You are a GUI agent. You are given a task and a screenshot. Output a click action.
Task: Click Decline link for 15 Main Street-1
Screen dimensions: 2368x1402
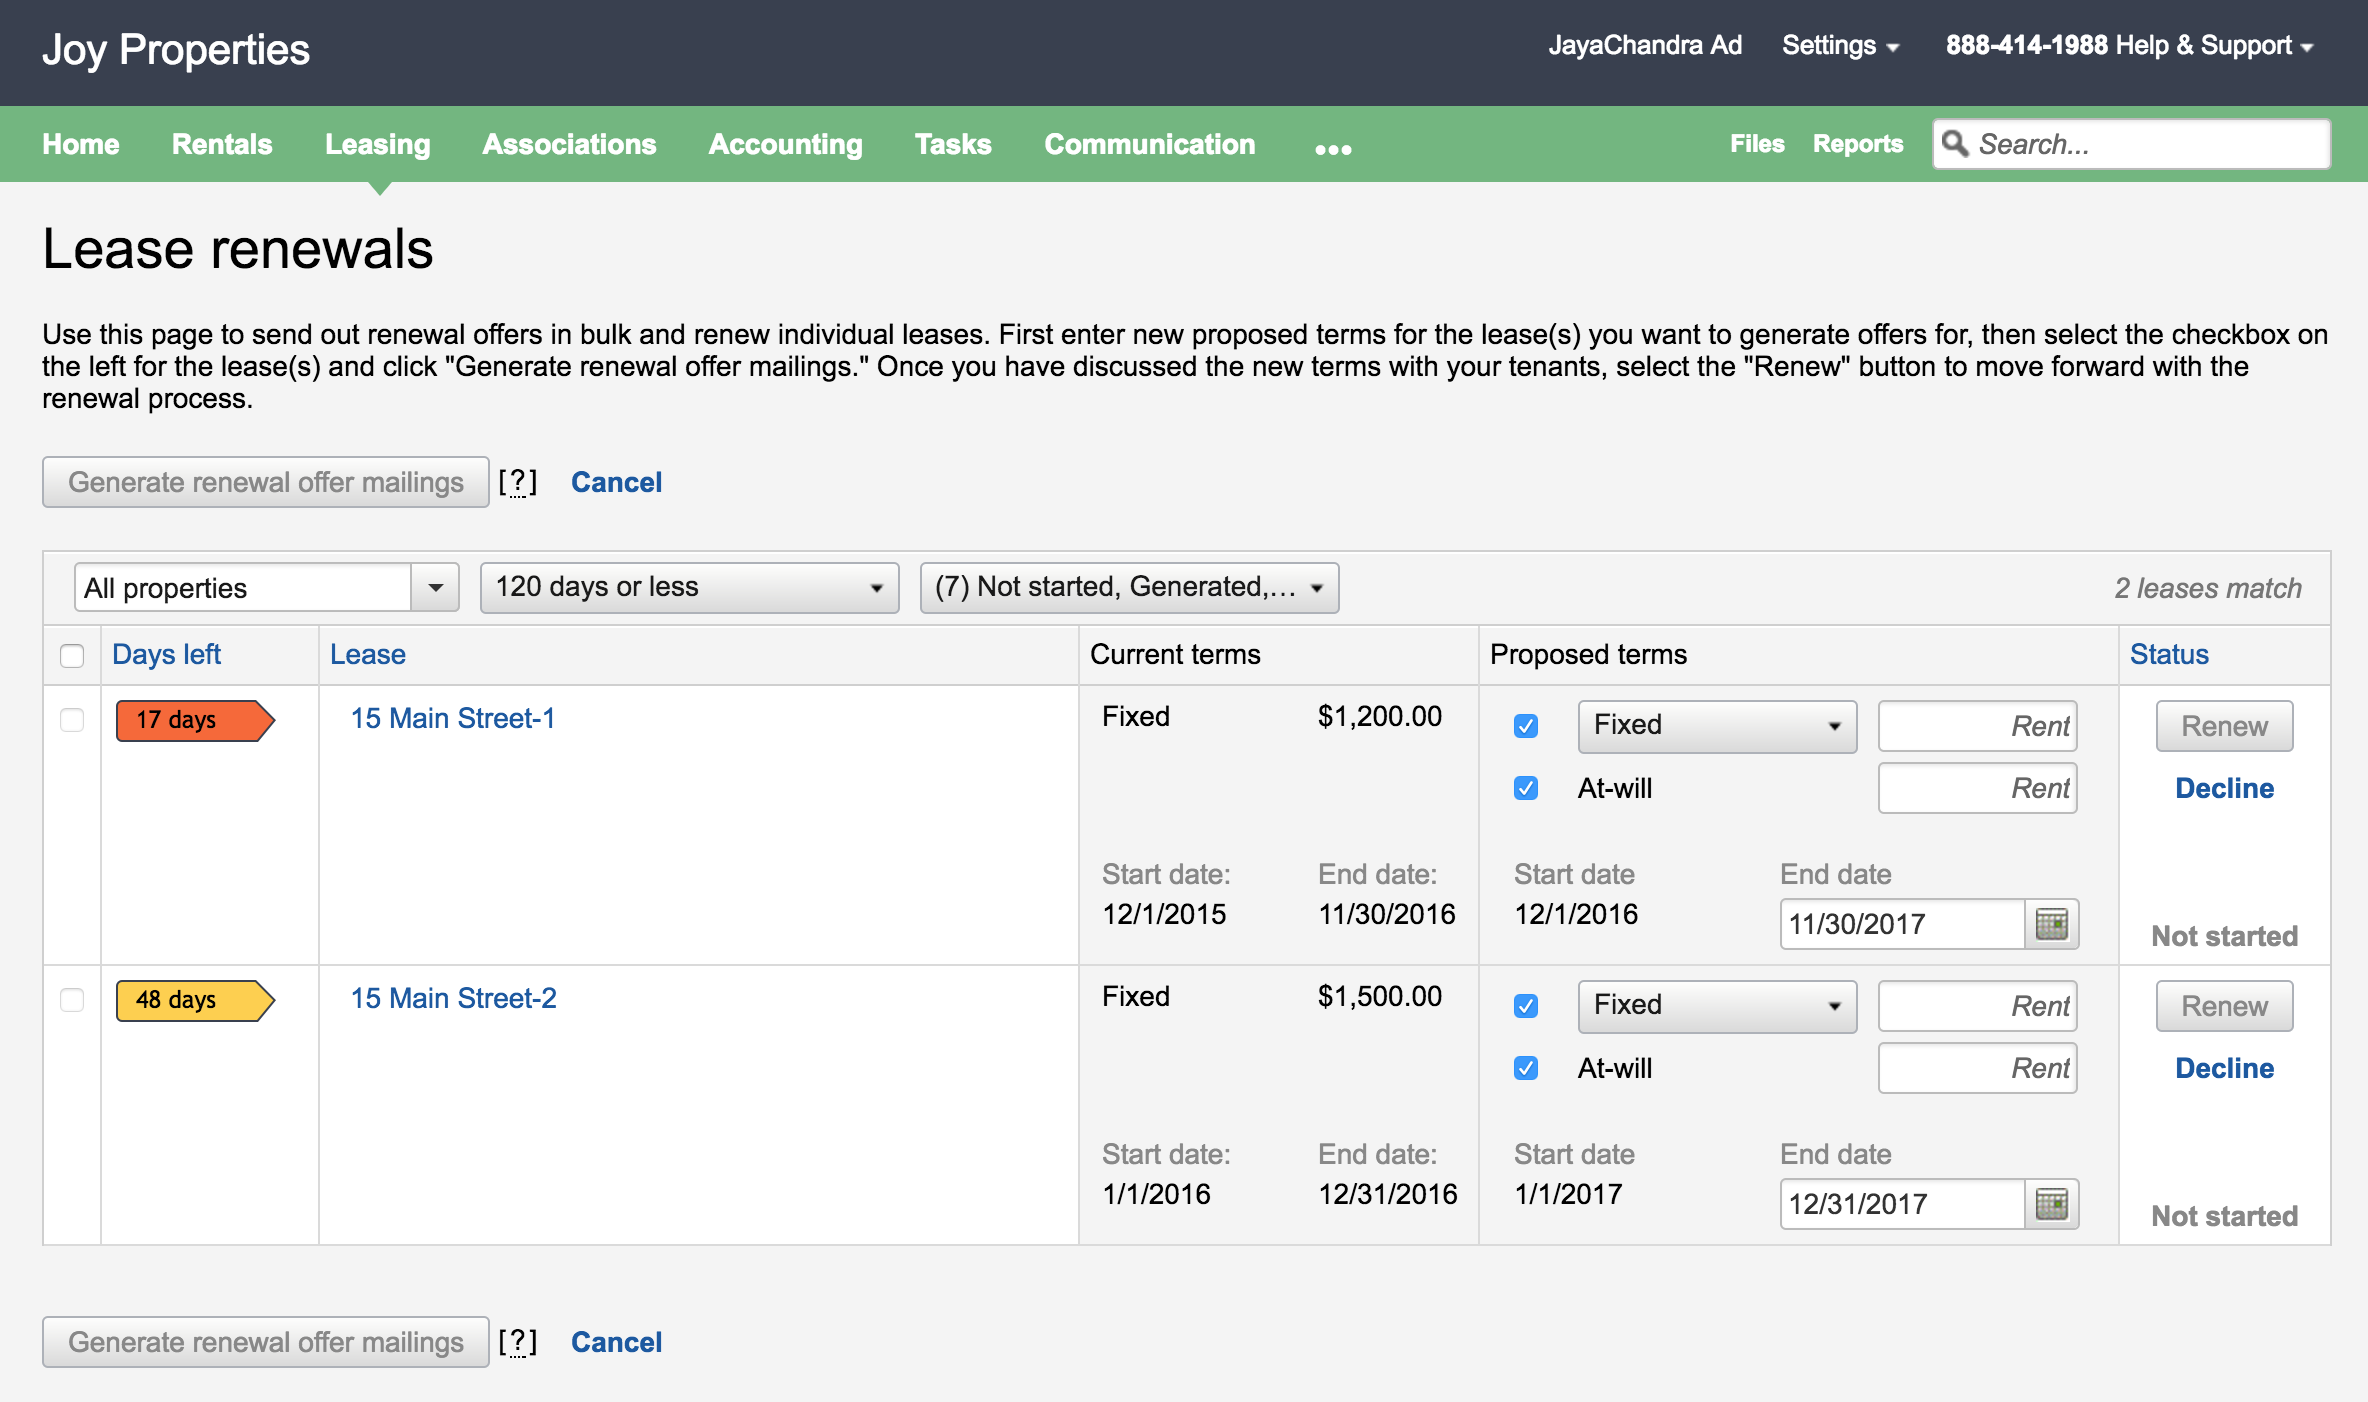2224,788
